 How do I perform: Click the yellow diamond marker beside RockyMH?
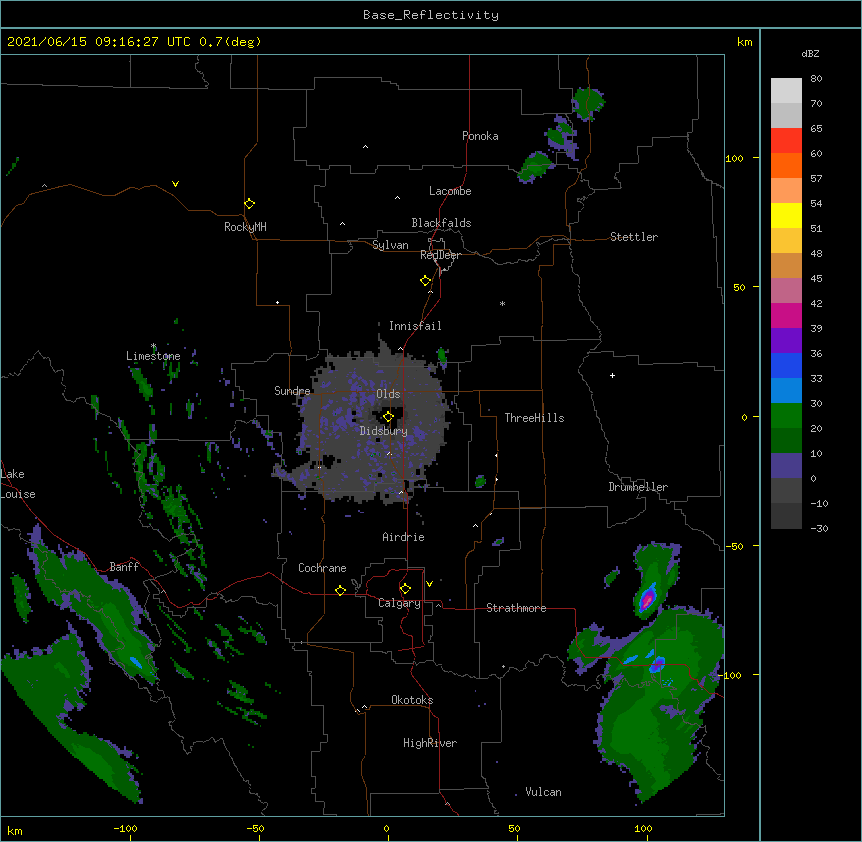(249, 204)
